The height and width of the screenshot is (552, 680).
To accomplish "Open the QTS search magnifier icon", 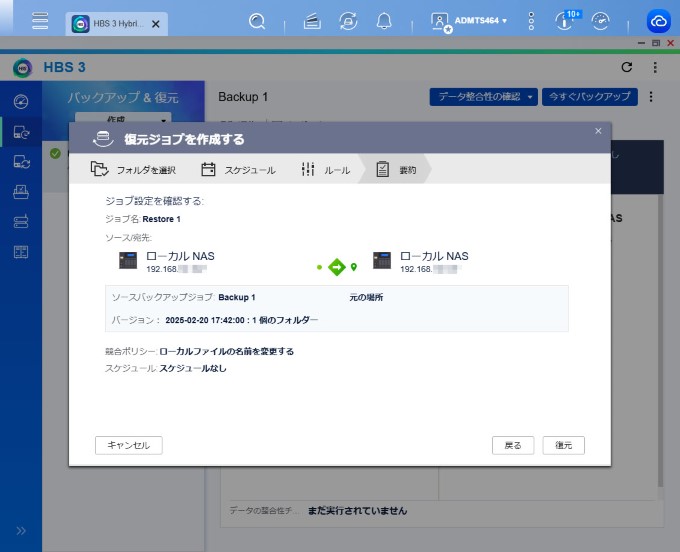I will point(257,21).
